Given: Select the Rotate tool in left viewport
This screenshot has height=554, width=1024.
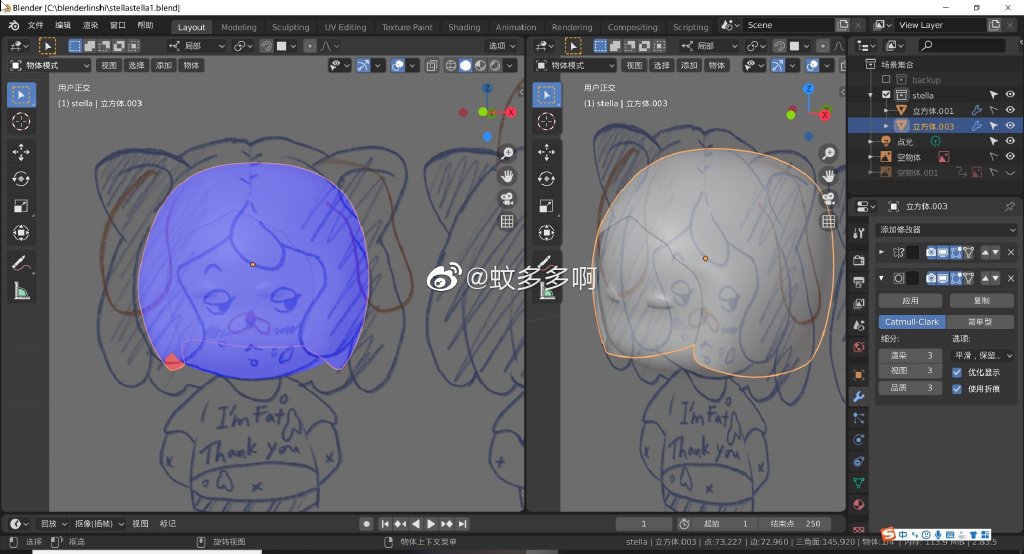Looking at the screenshot, I should click(x=21, y=179).
